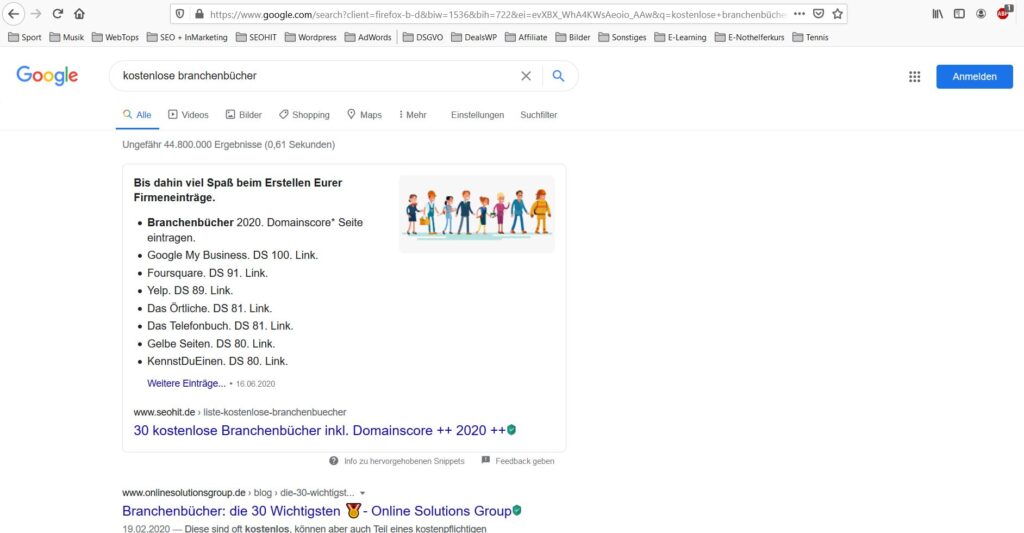Expand arrow next to onlinesolutionsgroup.de URL
1024x533 pixels.
pyautogui.click(x=362, y=493)
